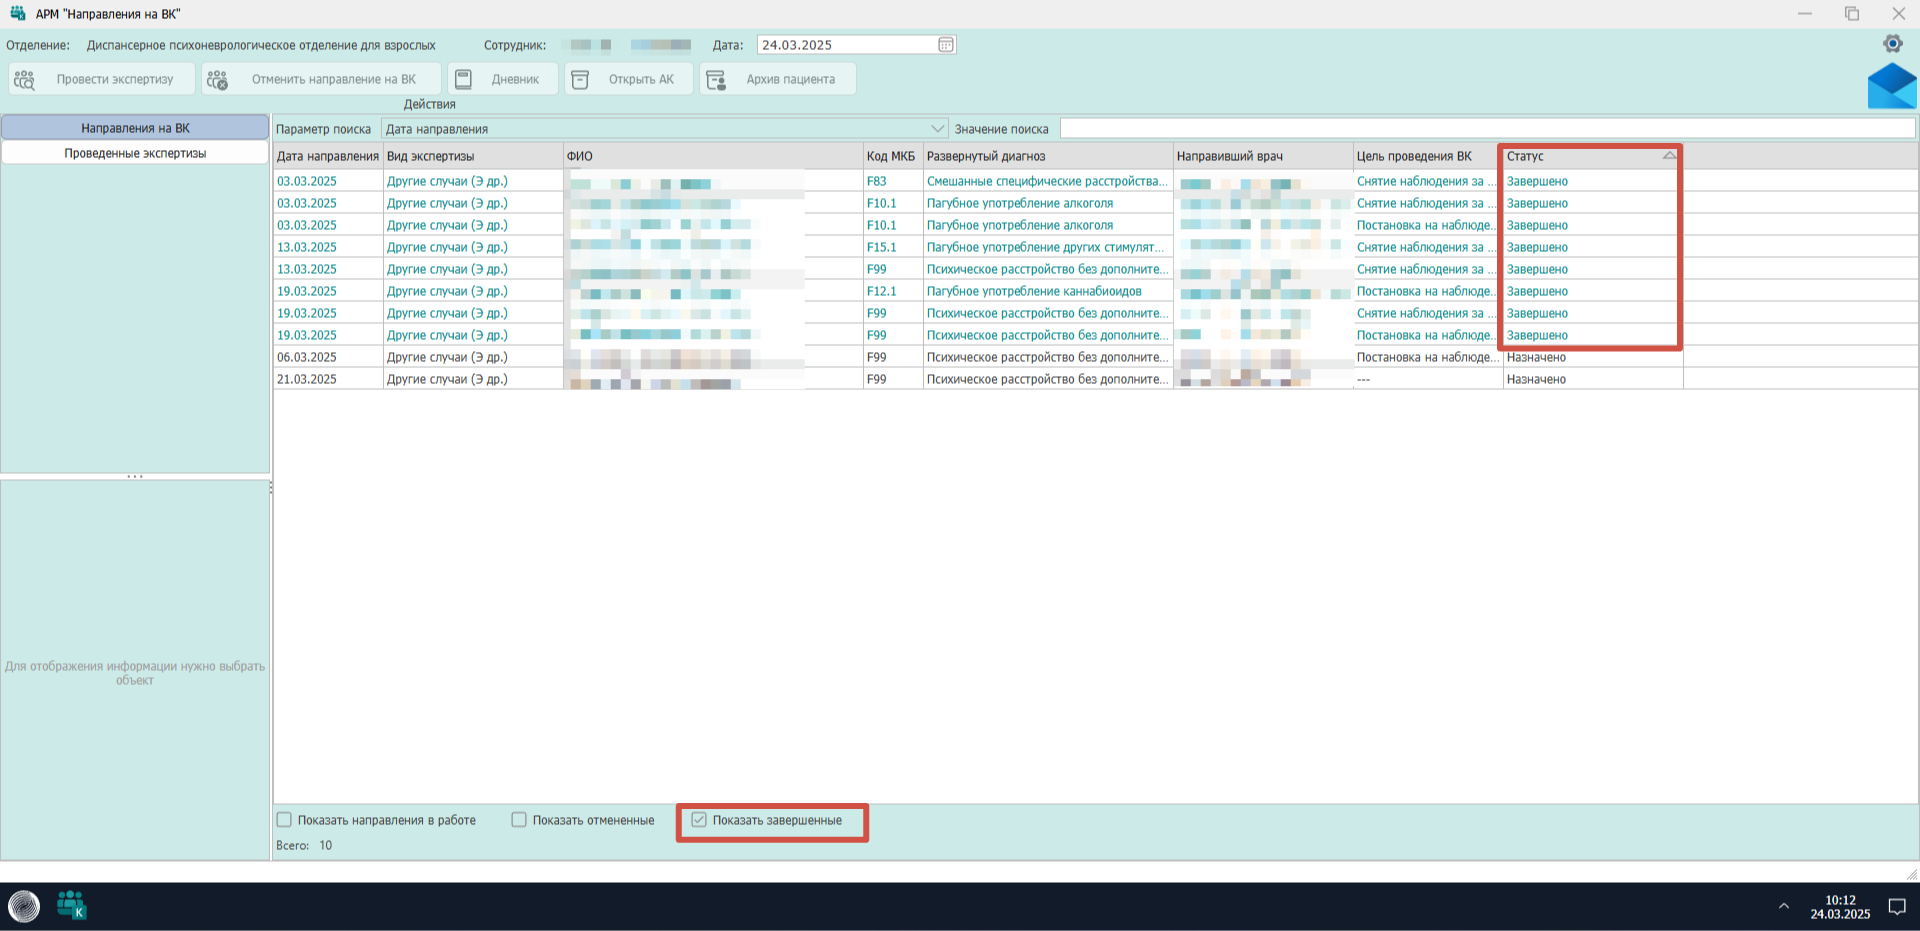Click the window resize grip corner
Image resolution: width=1920 pixels, height=931 pixels.
(x=1911, y=873)
